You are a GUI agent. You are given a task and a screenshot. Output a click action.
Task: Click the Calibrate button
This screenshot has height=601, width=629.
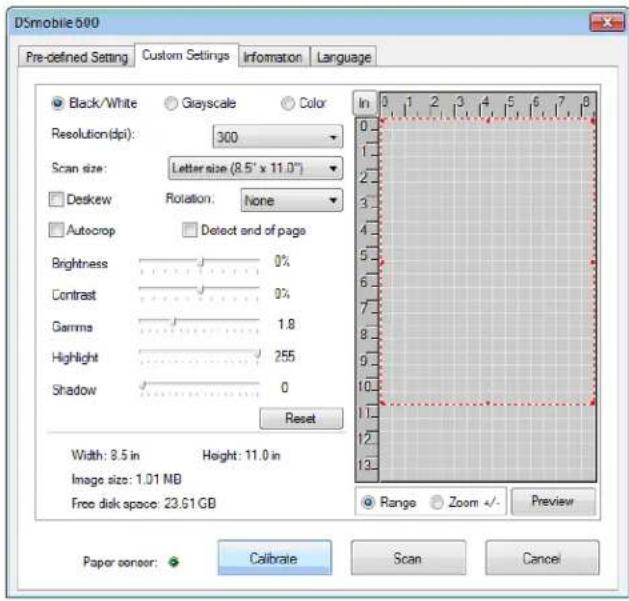(x=274, y=558)
